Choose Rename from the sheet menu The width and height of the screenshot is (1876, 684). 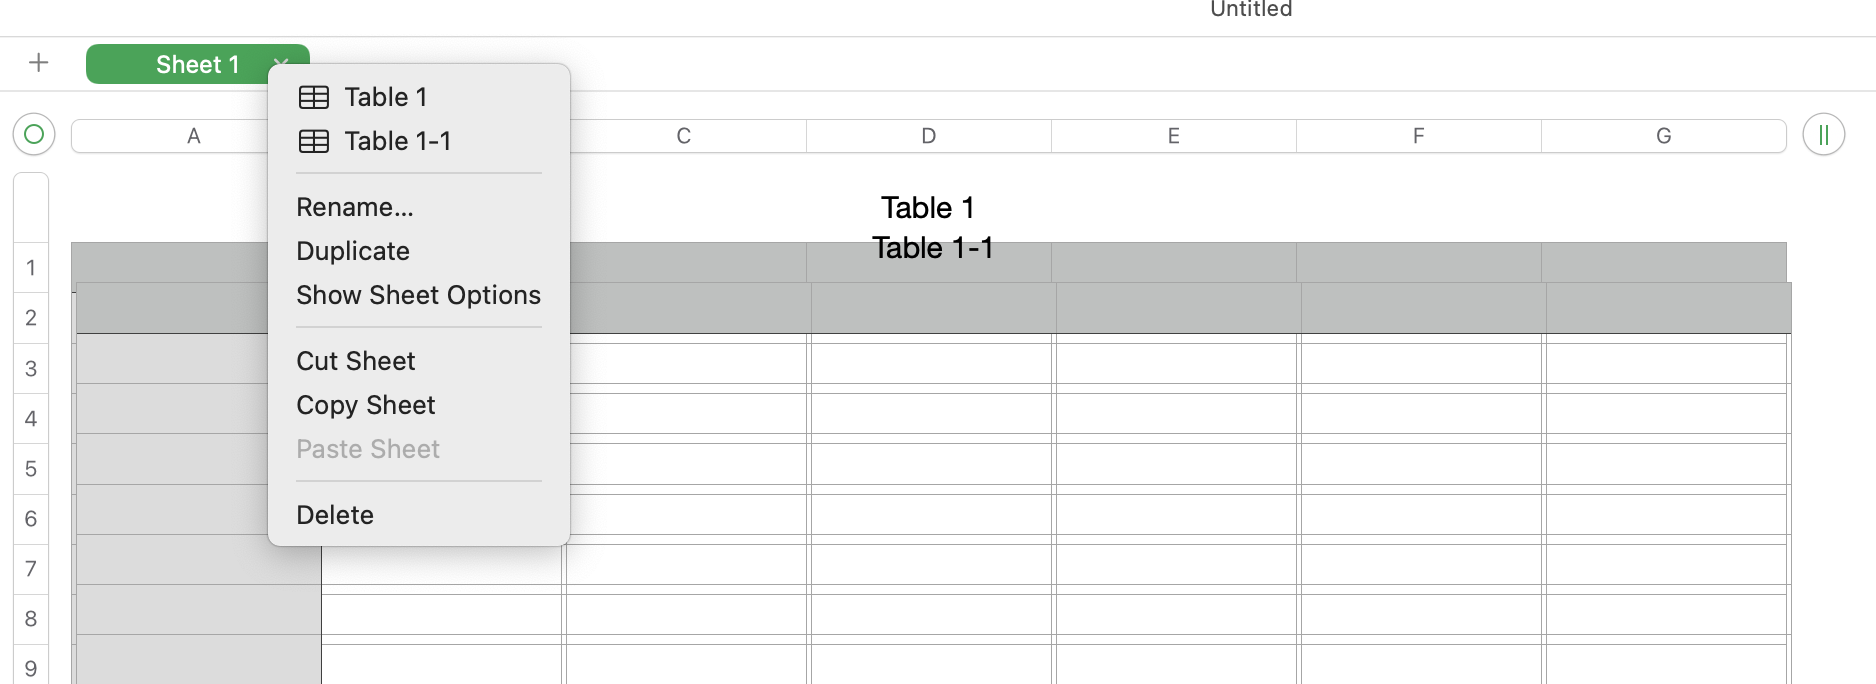[354, 207]
